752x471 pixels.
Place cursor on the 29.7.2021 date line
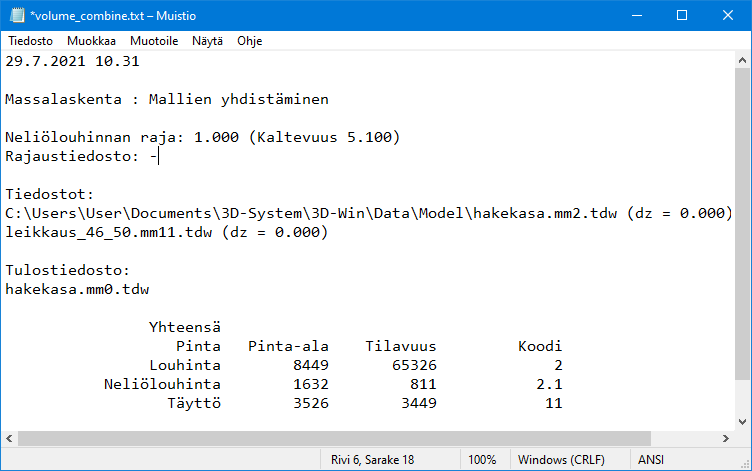71,61
